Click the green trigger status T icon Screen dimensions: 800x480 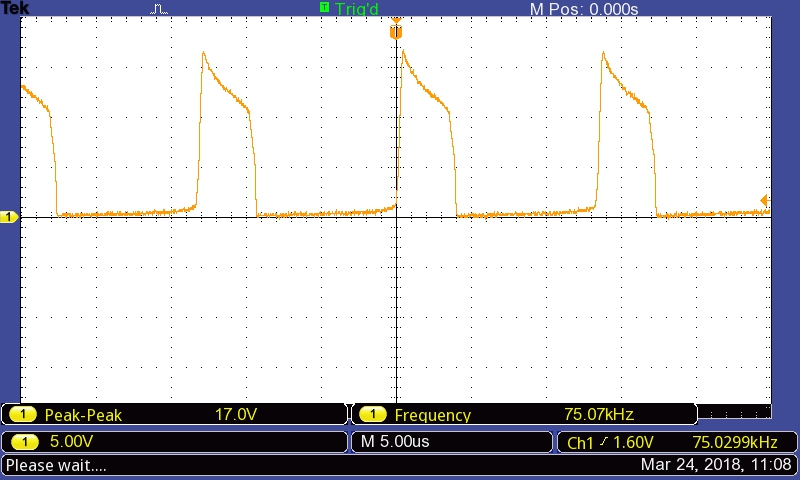click(x=324, y=7)
